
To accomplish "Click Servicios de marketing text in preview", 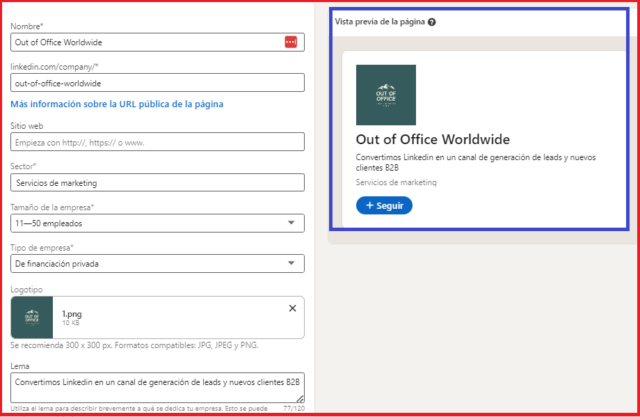I will click(x=396, y=182).
